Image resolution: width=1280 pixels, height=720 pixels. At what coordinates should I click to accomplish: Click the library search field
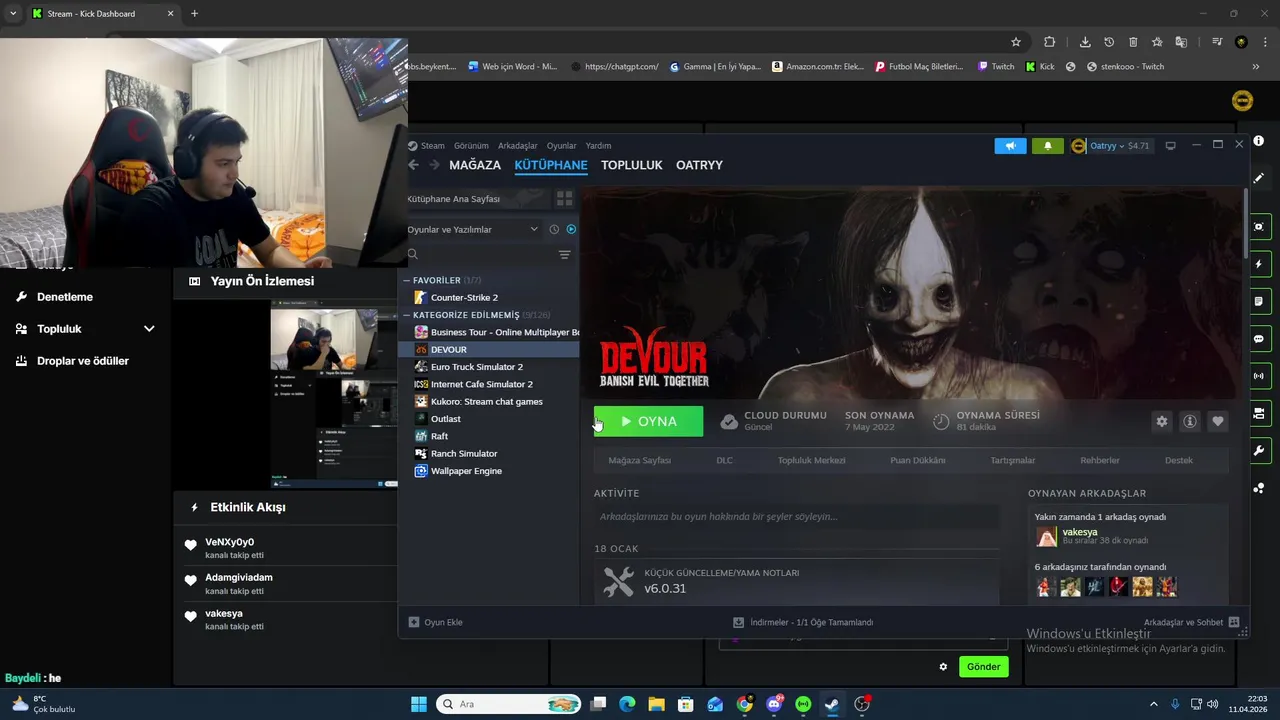click(480, 255)
